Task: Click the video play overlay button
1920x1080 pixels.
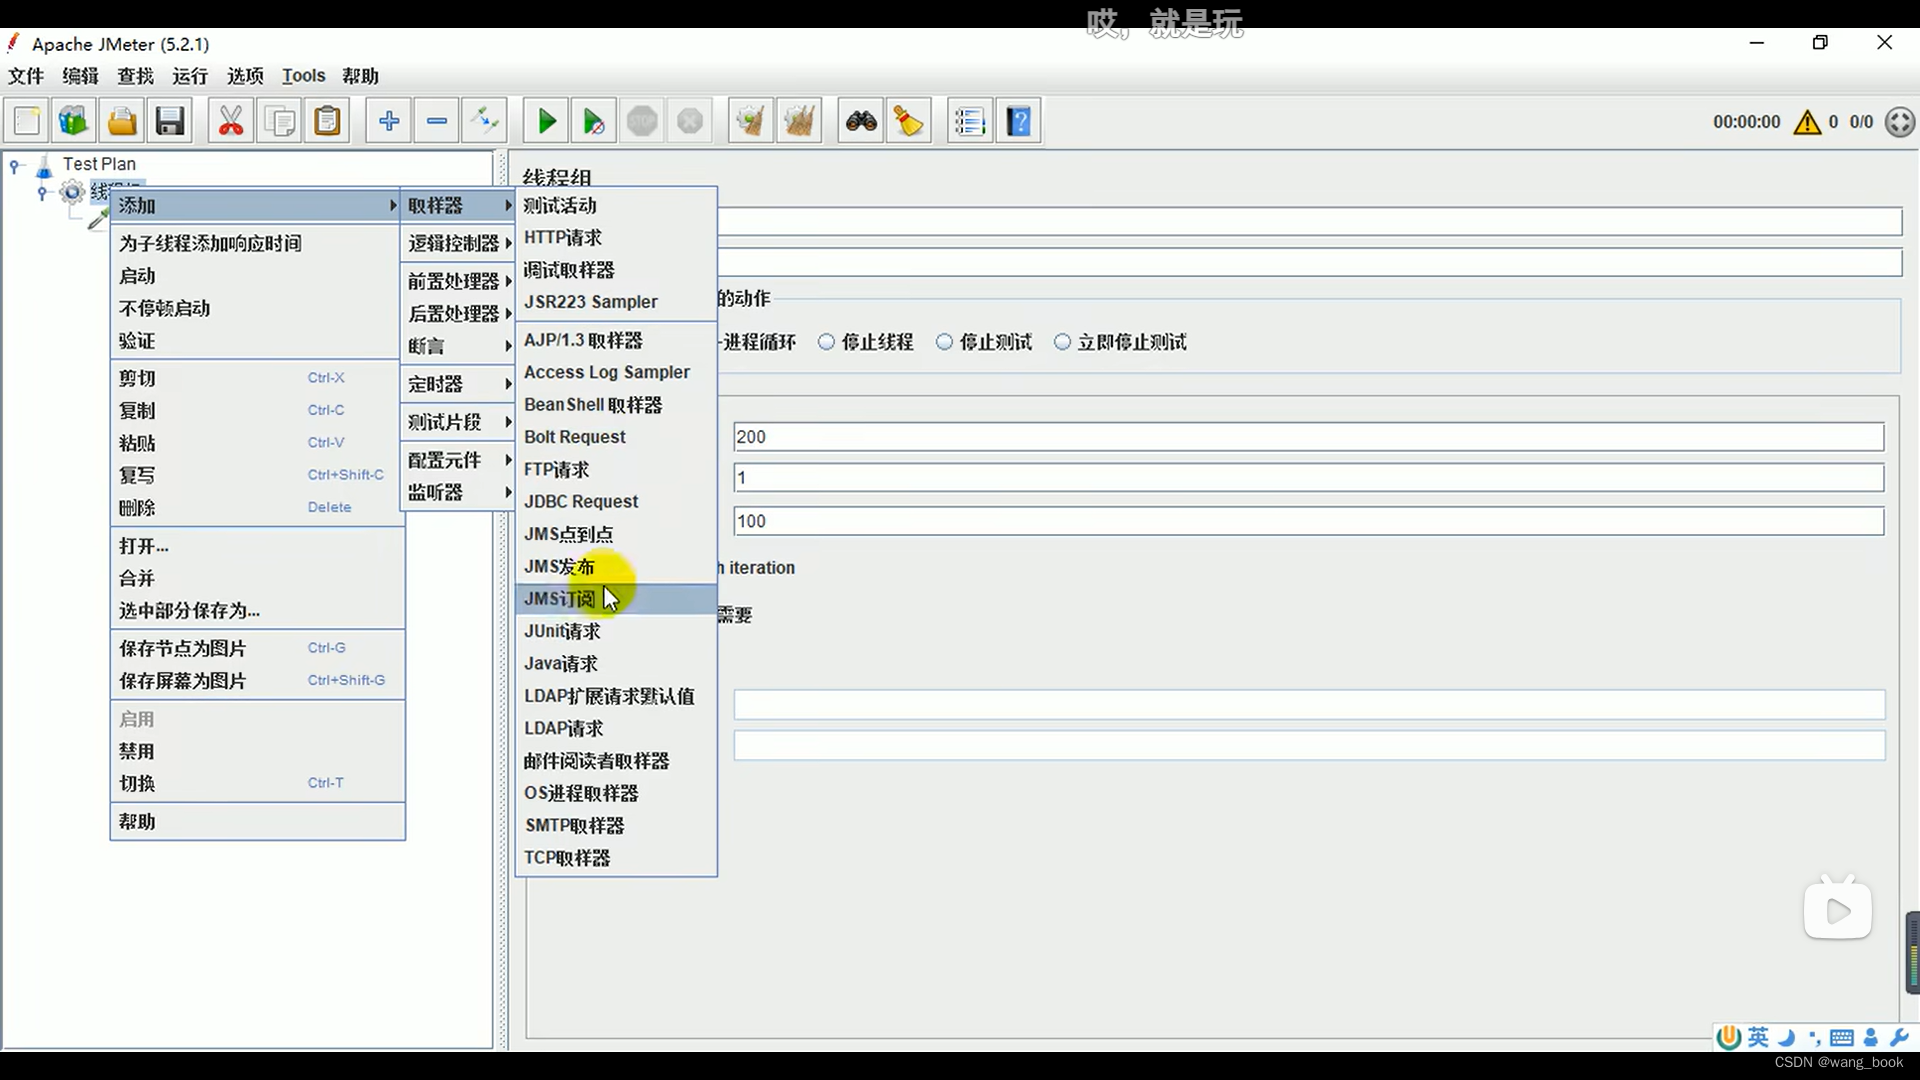Action: point(1838,910)
